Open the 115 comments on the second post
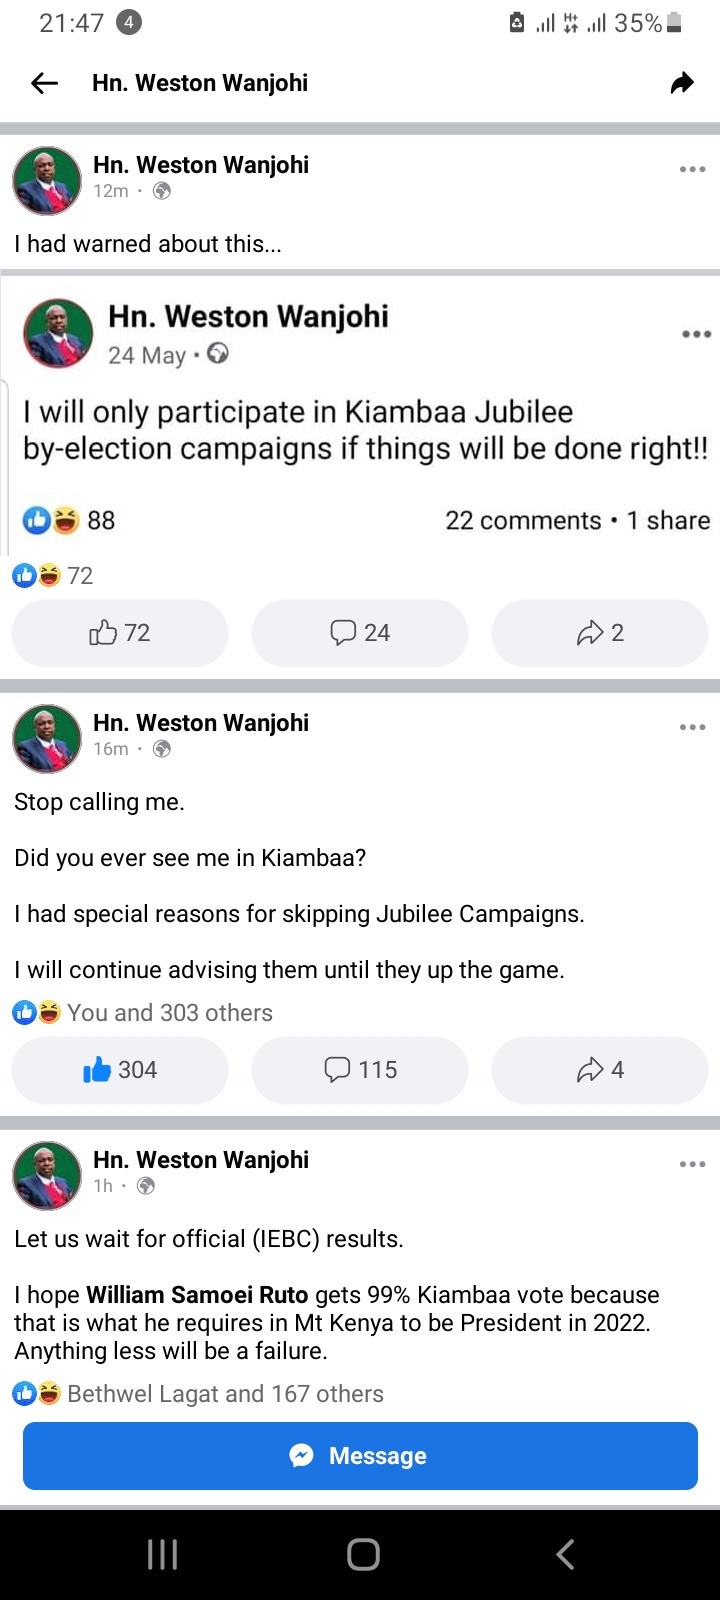The width and height of the screenshot is (720, 1600). [x=360, y=1070]
